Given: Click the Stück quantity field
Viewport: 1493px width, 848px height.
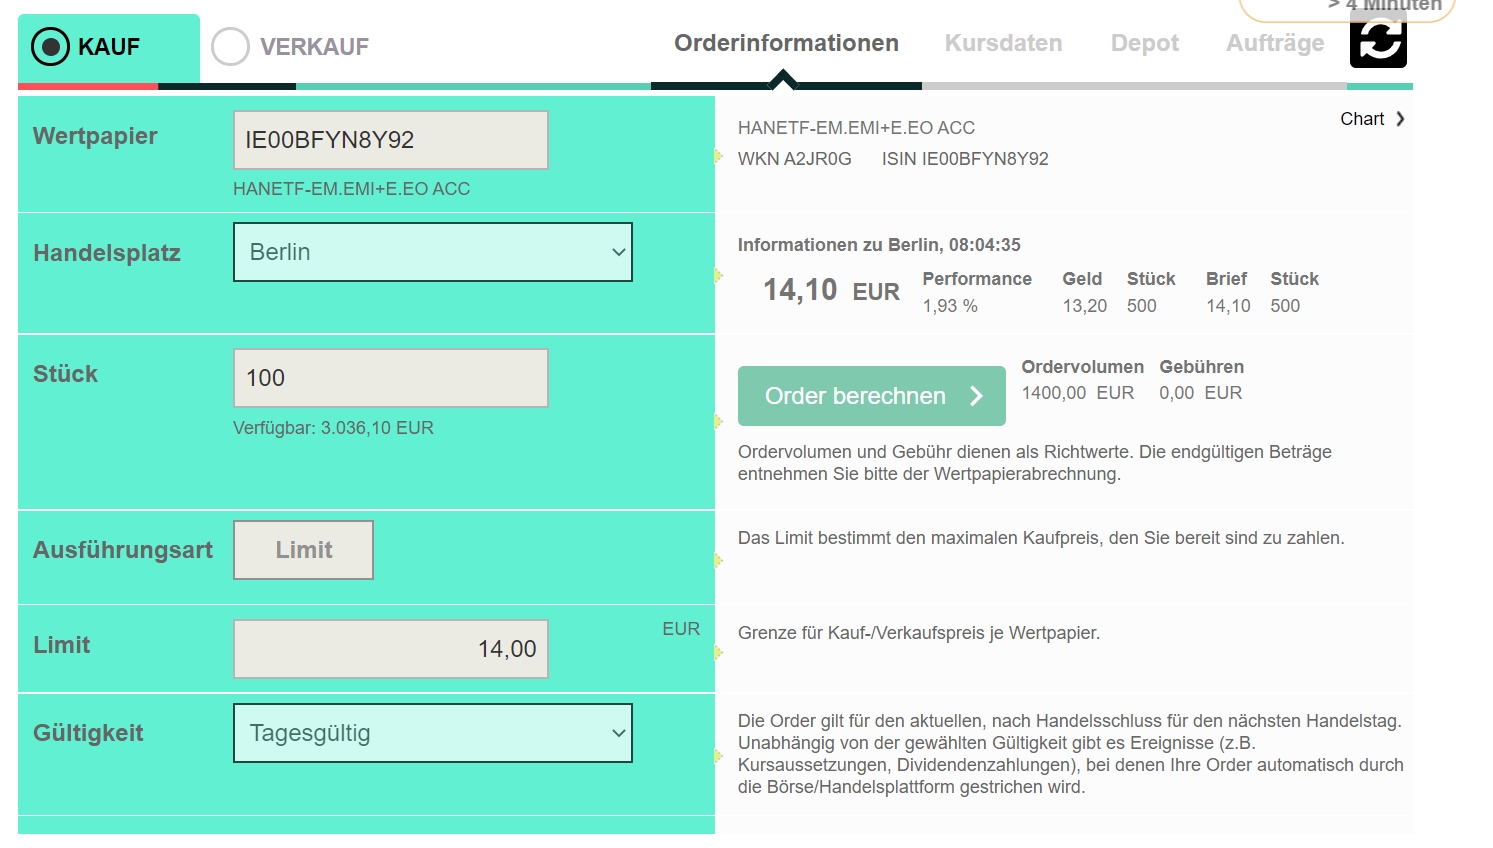Looking at the screenshot, I should pyautogui.click(x=391, y=378).
